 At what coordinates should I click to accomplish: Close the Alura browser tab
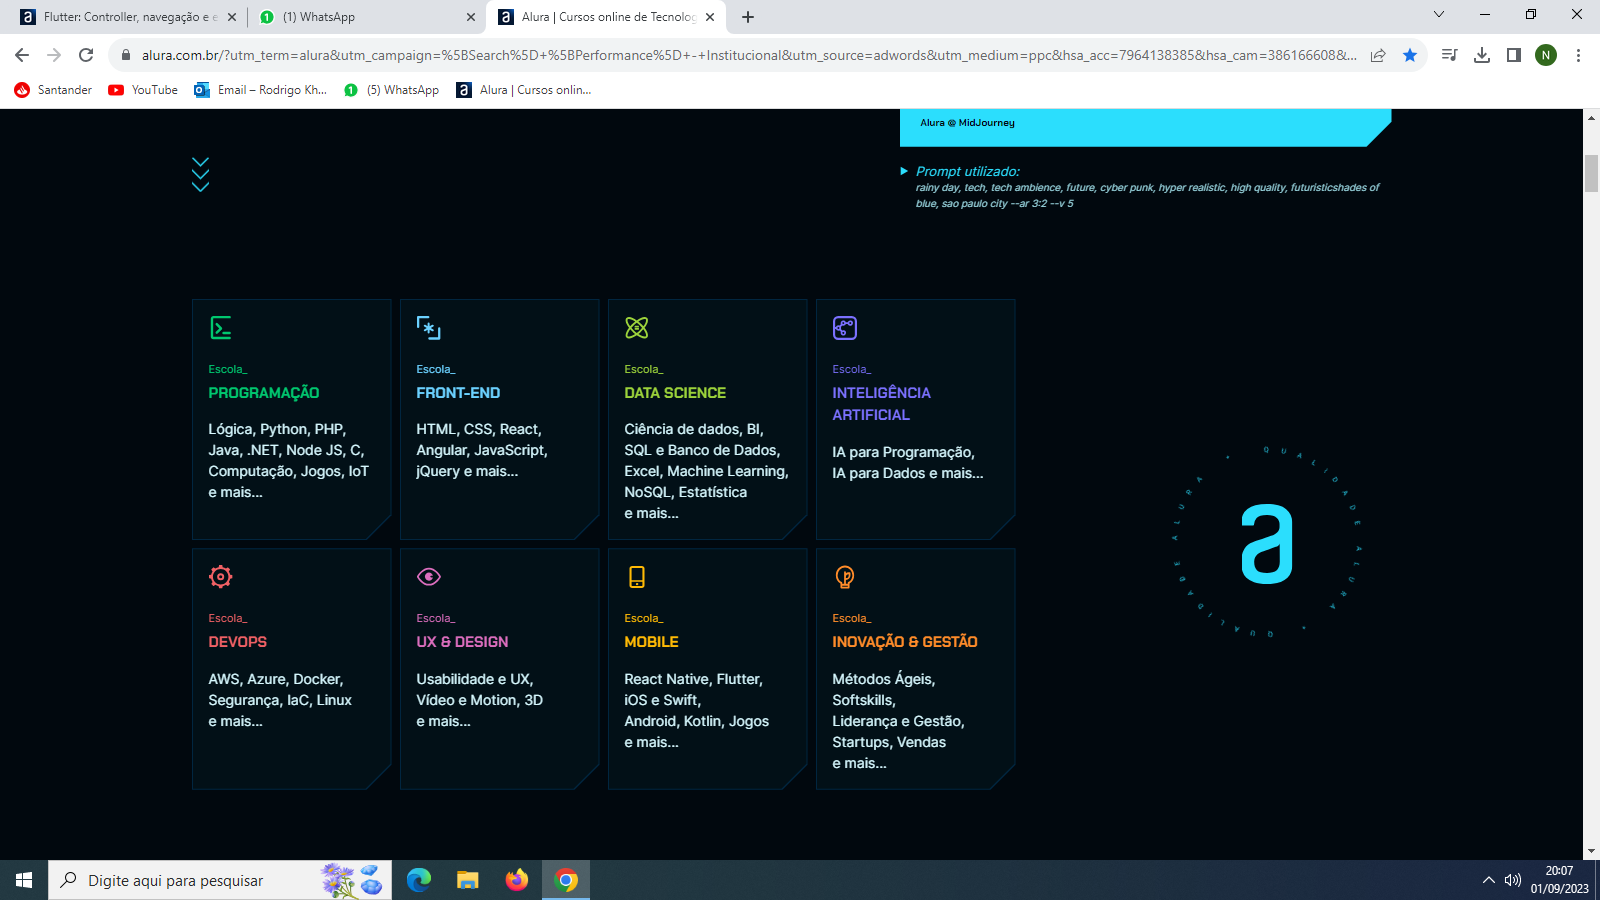pyautogui.click(x=710, y=17)
